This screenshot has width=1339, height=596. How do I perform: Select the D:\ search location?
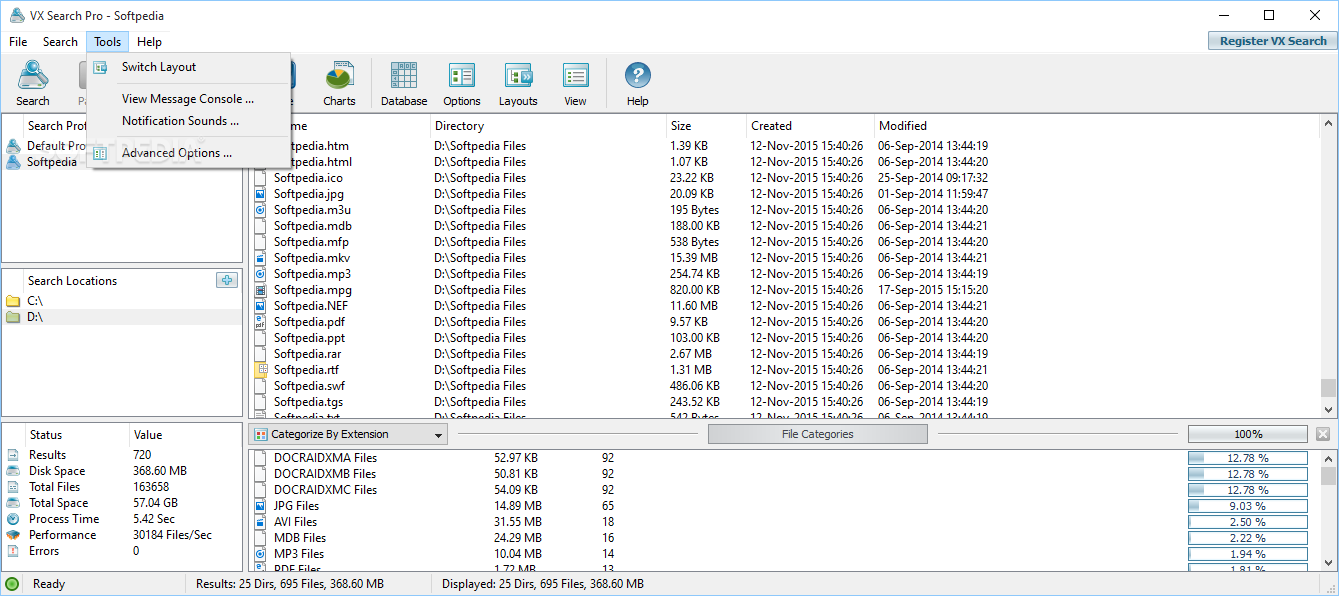[122, 317]
